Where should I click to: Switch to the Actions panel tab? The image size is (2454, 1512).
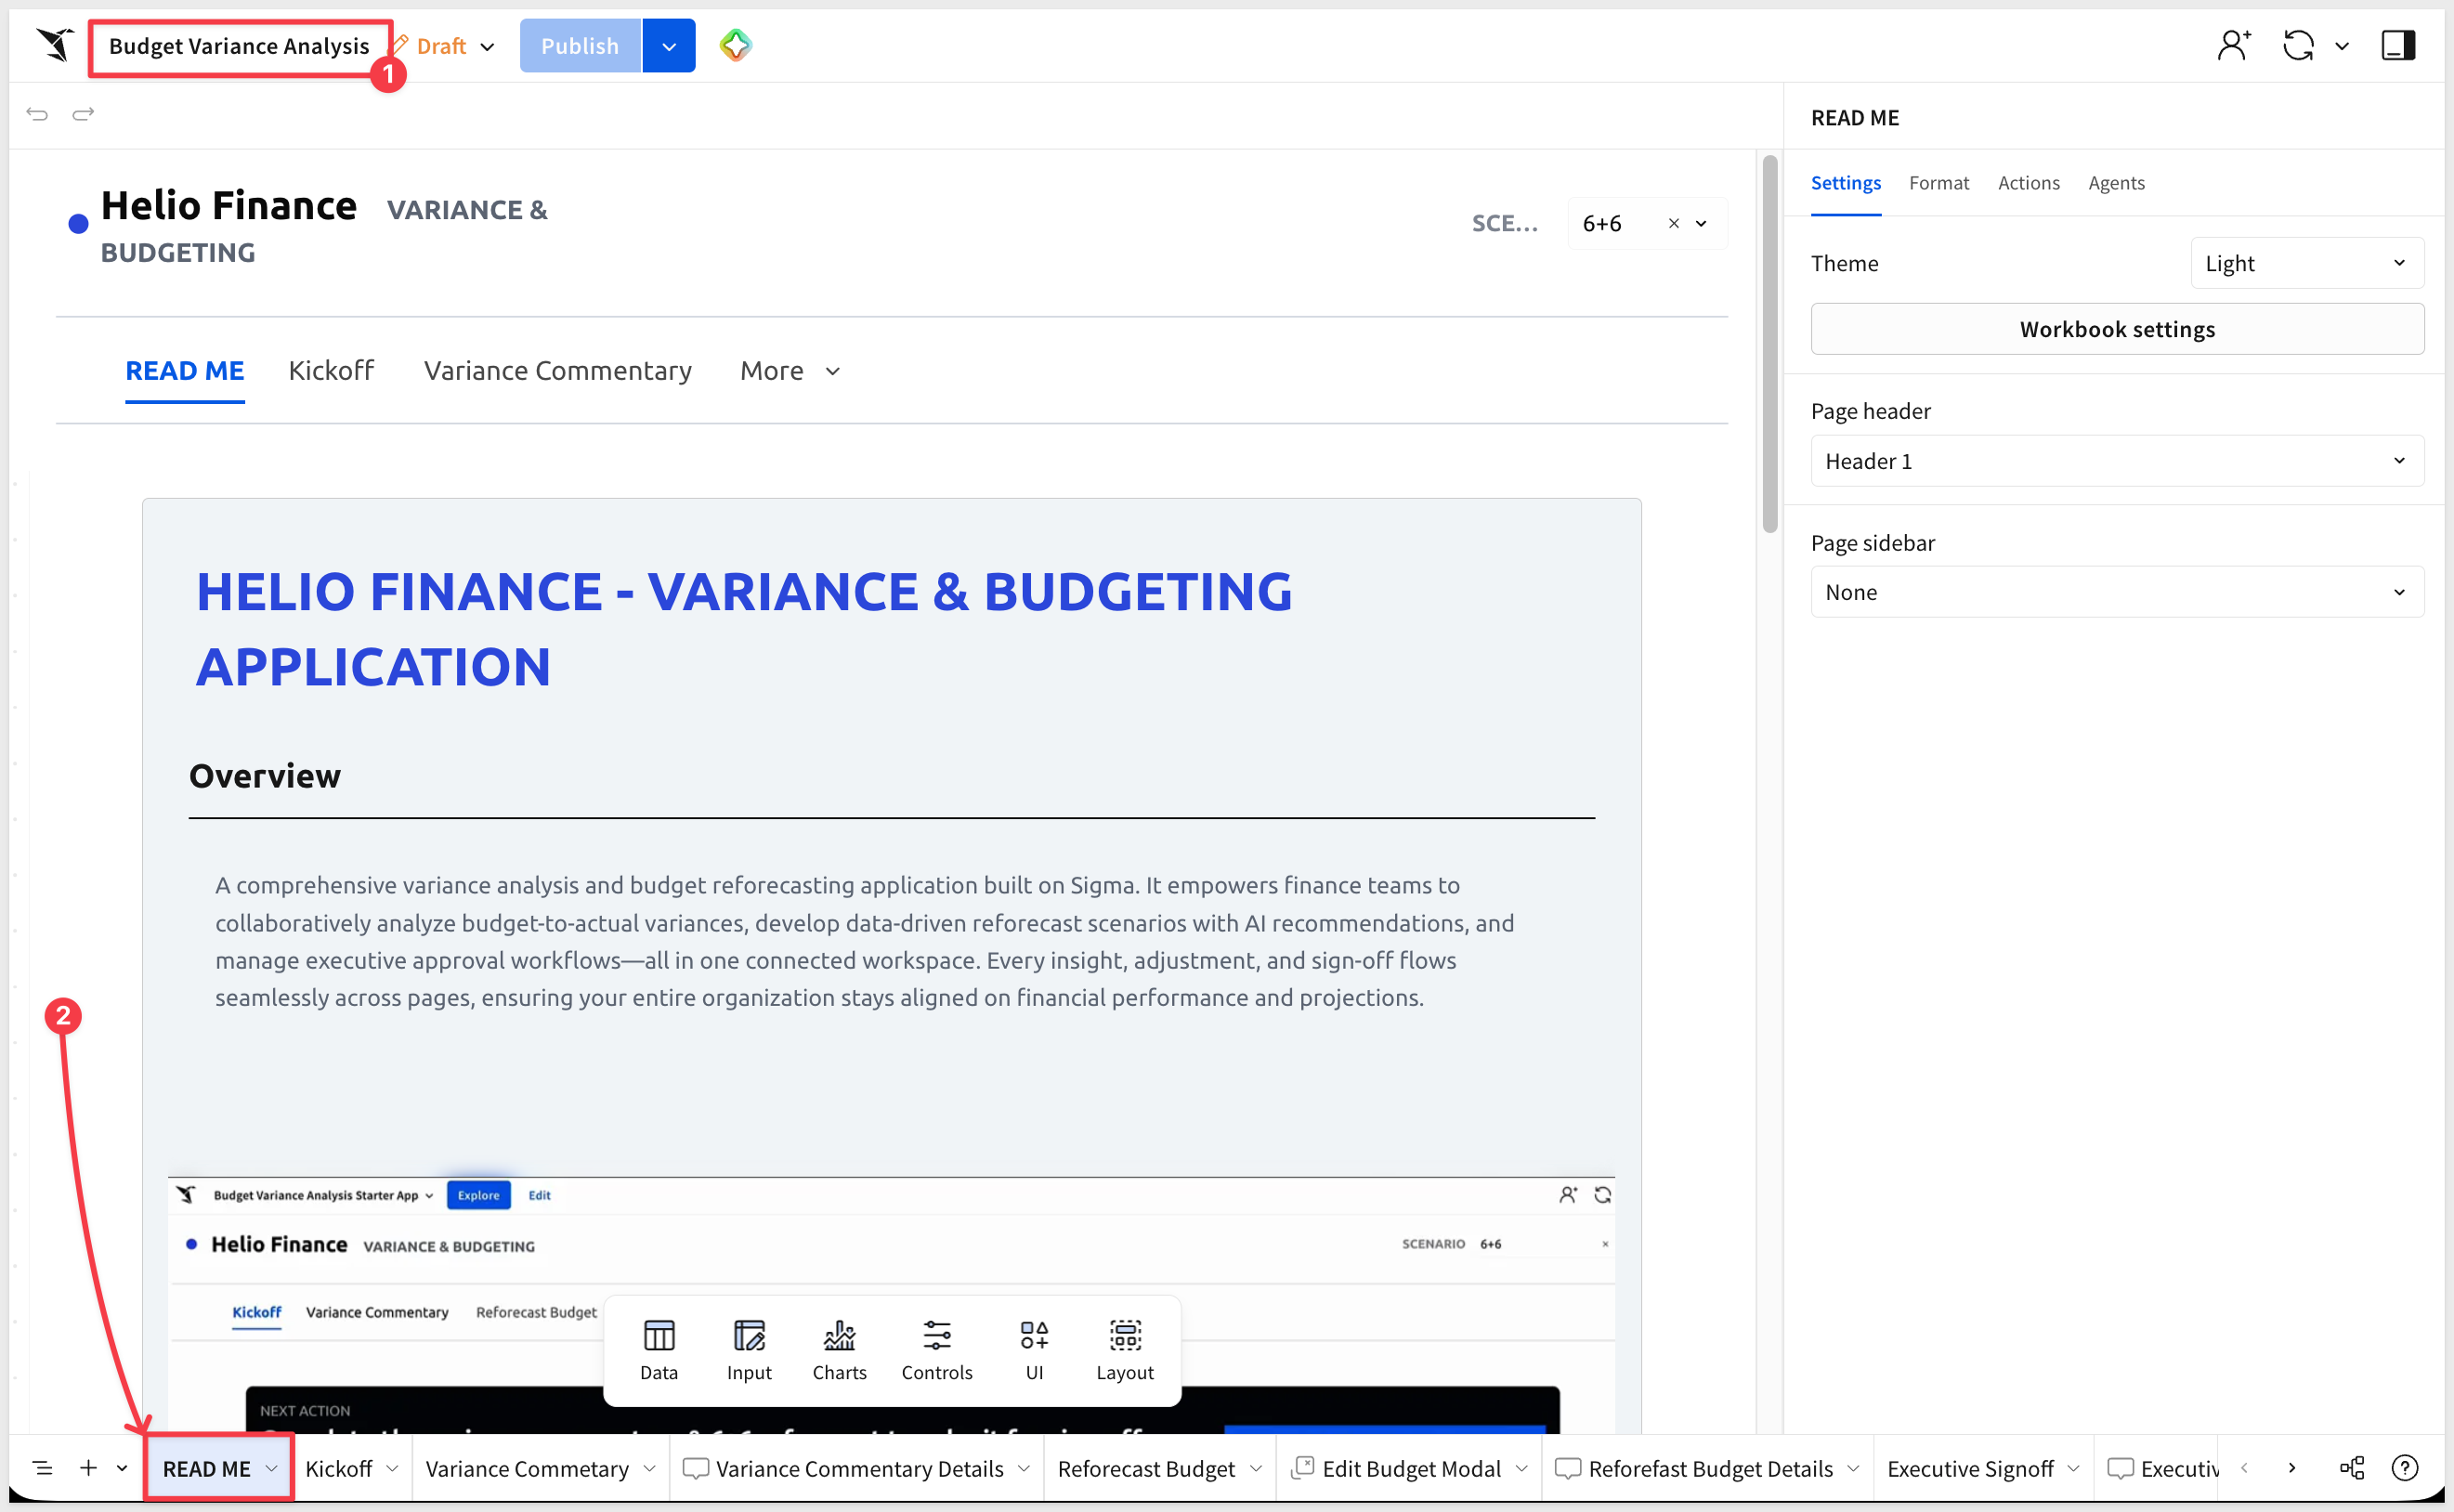click(x=2029, y=183)
